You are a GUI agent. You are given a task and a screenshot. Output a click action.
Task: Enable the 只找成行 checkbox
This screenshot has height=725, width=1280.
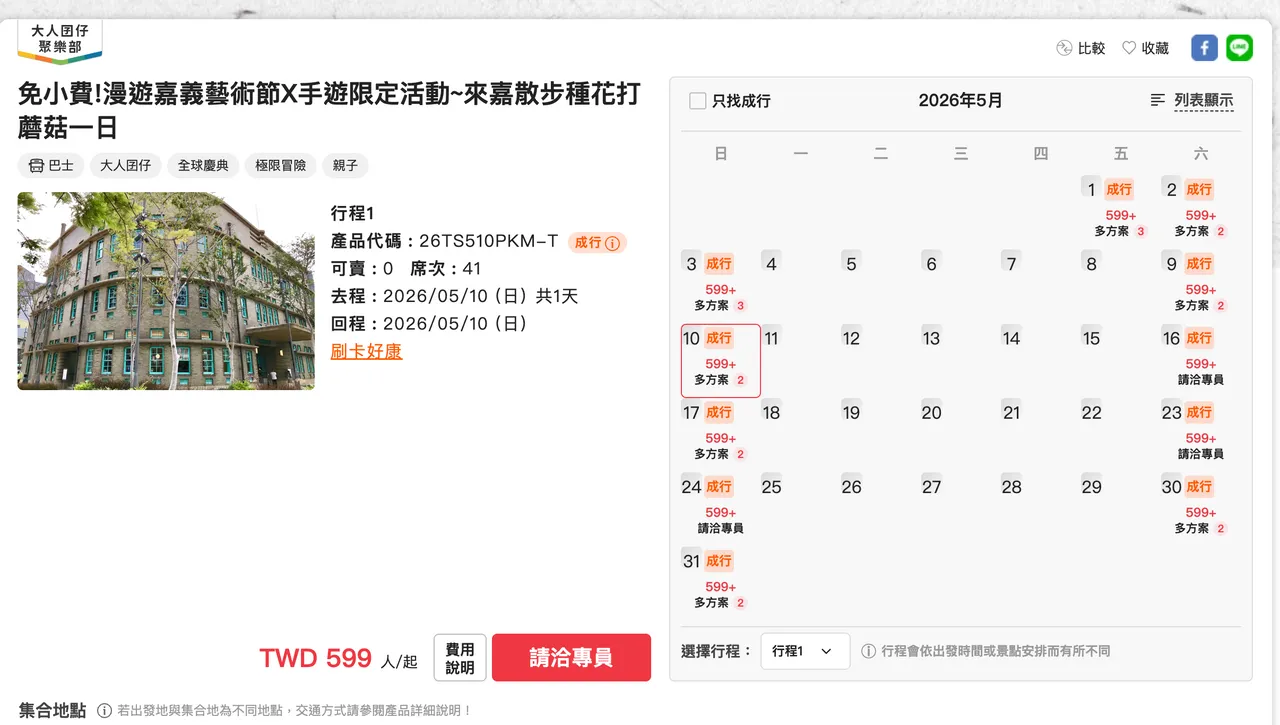click(x=698, y=101)
